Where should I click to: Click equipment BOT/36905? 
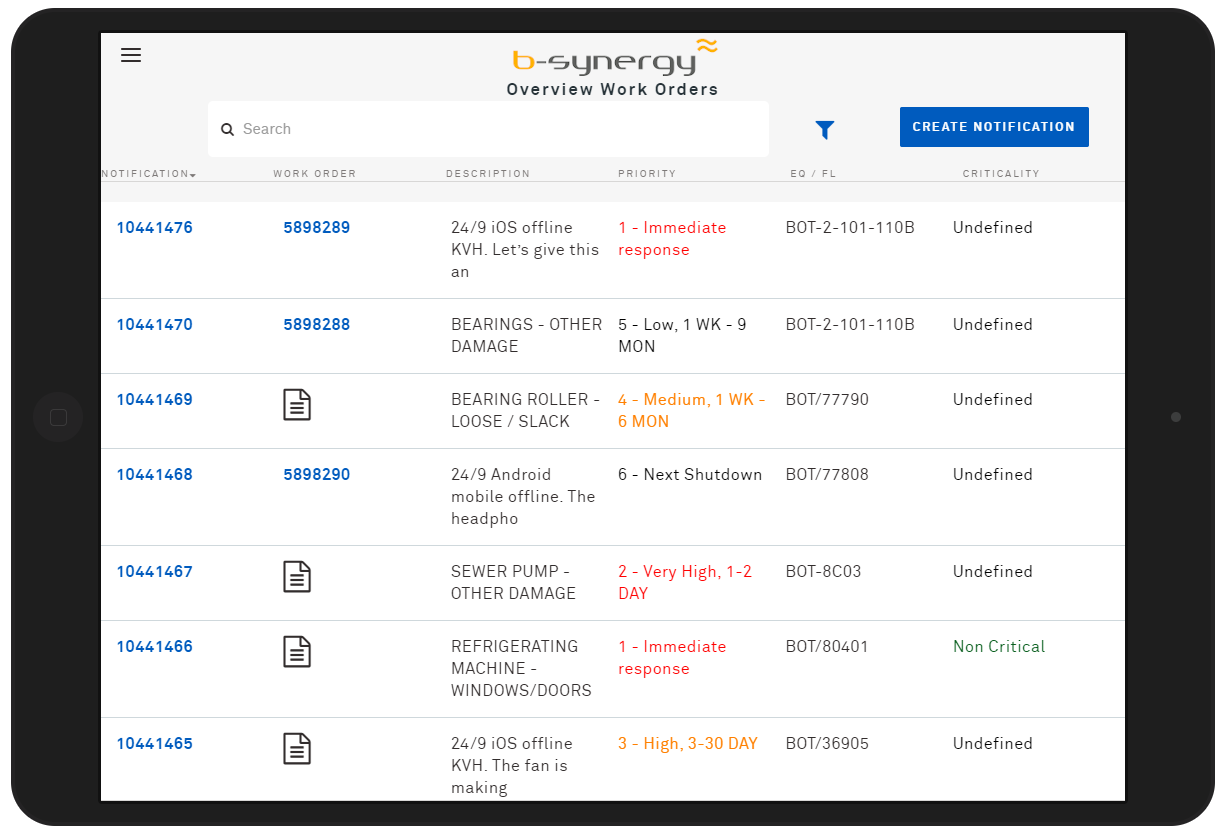pyautogui.click(x=827, y=744)
